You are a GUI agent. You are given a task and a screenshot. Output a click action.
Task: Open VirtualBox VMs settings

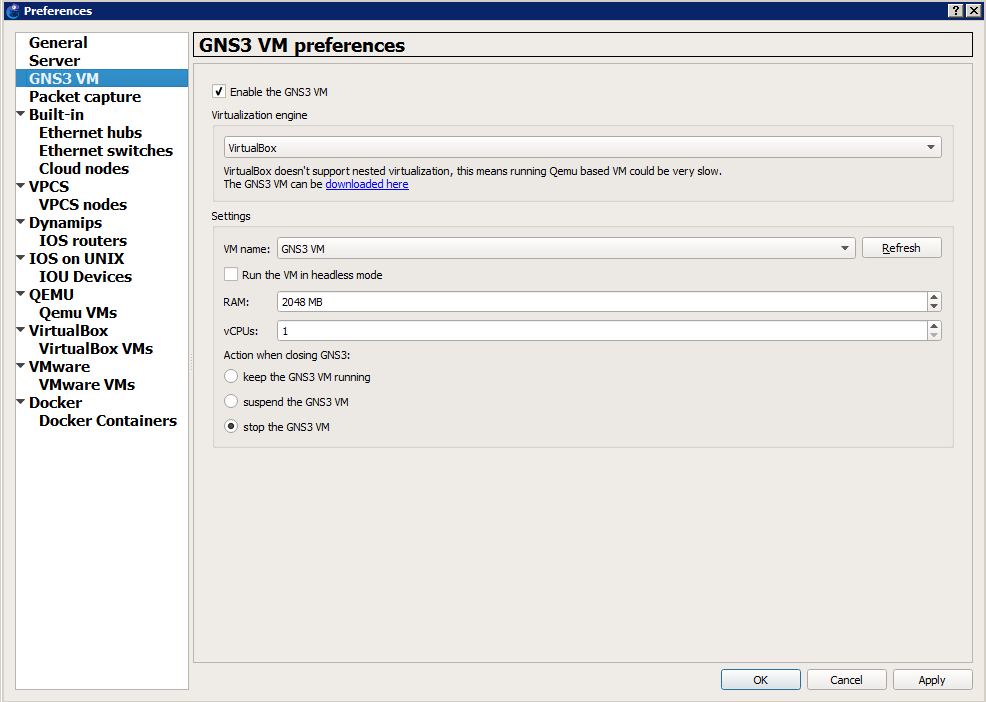[96, 348]
